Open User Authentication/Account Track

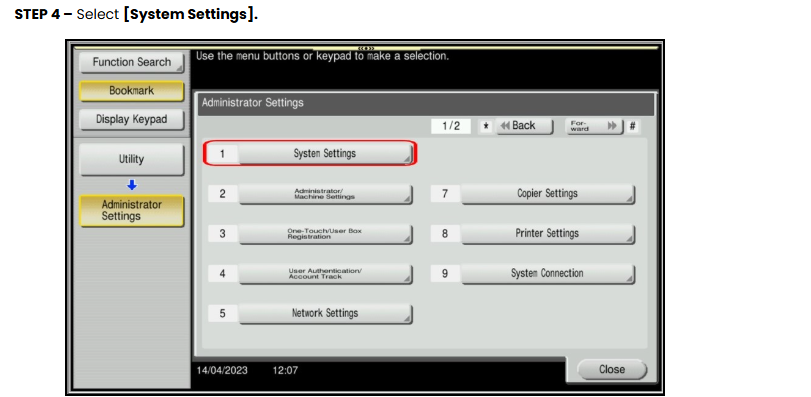(x=325, y=274)
